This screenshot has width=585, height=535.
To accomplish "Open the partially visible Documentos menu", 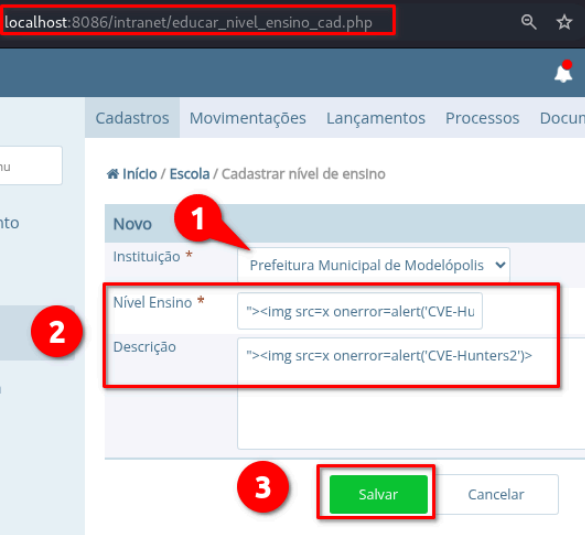I will pos(562,118).
